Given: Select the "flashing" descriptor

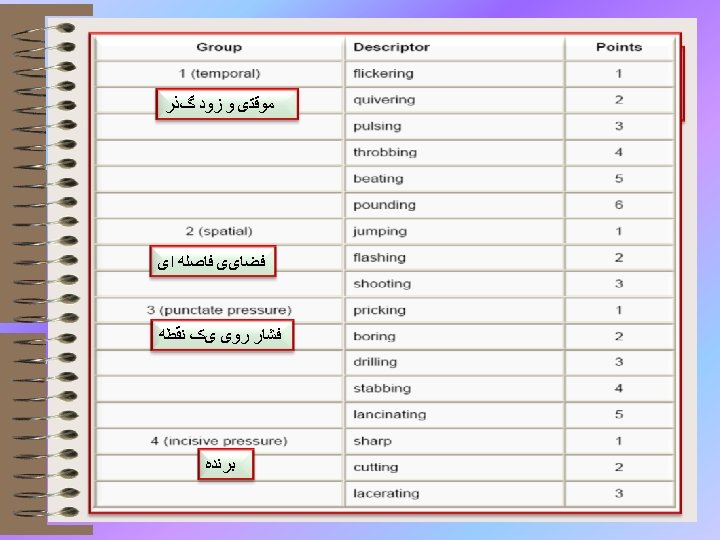Looking at the screenshot, I should 379,257.
